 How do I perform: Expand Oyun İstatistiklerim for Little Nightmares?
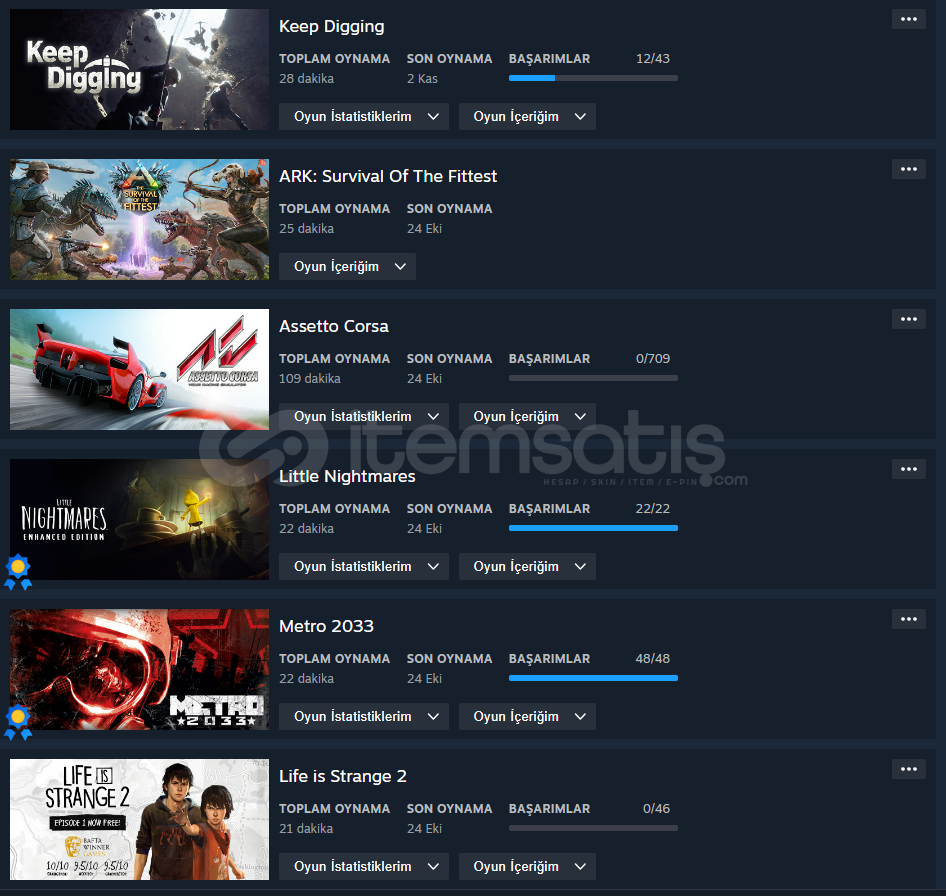[364, 567]
